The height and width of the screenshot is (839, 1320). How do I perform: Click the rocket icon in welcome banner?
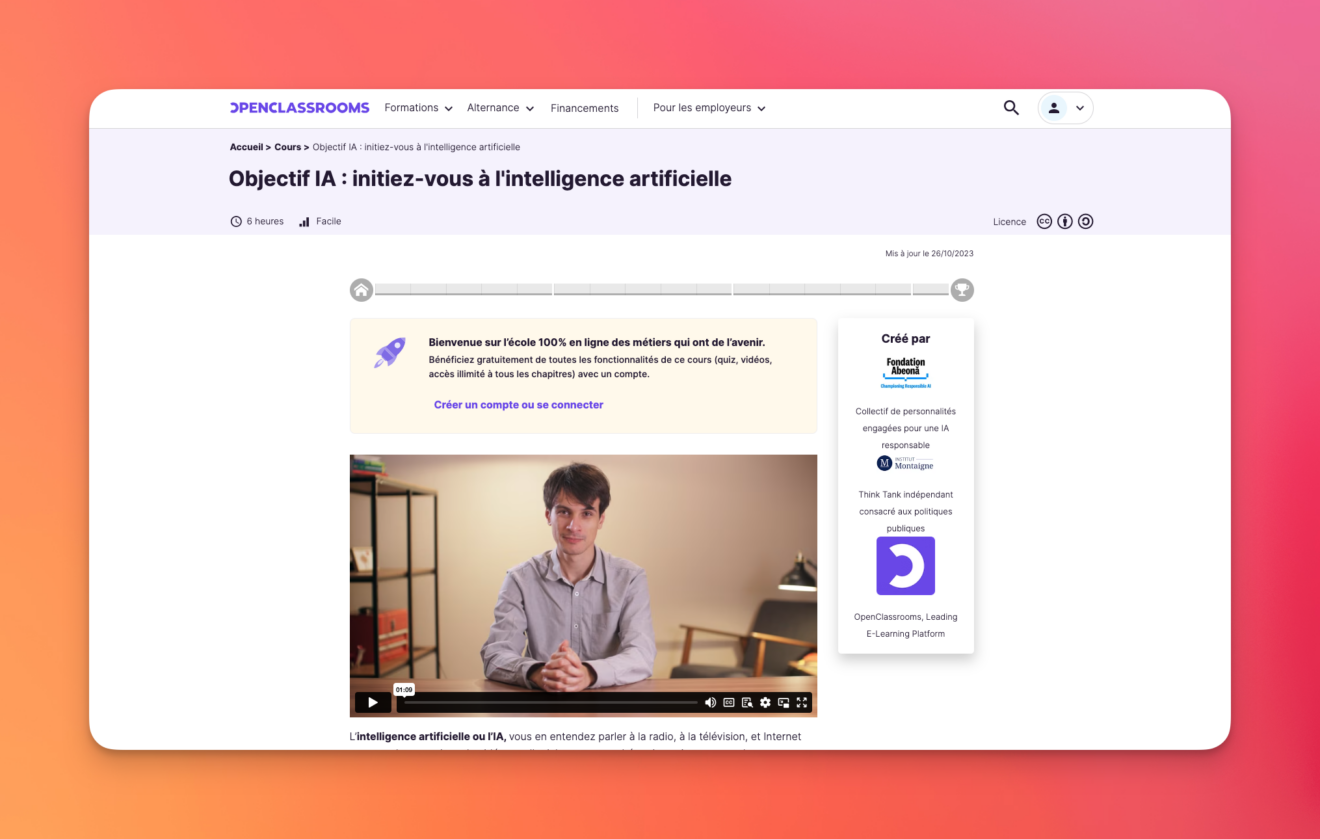pyautogui.click(x=389, y=352)
